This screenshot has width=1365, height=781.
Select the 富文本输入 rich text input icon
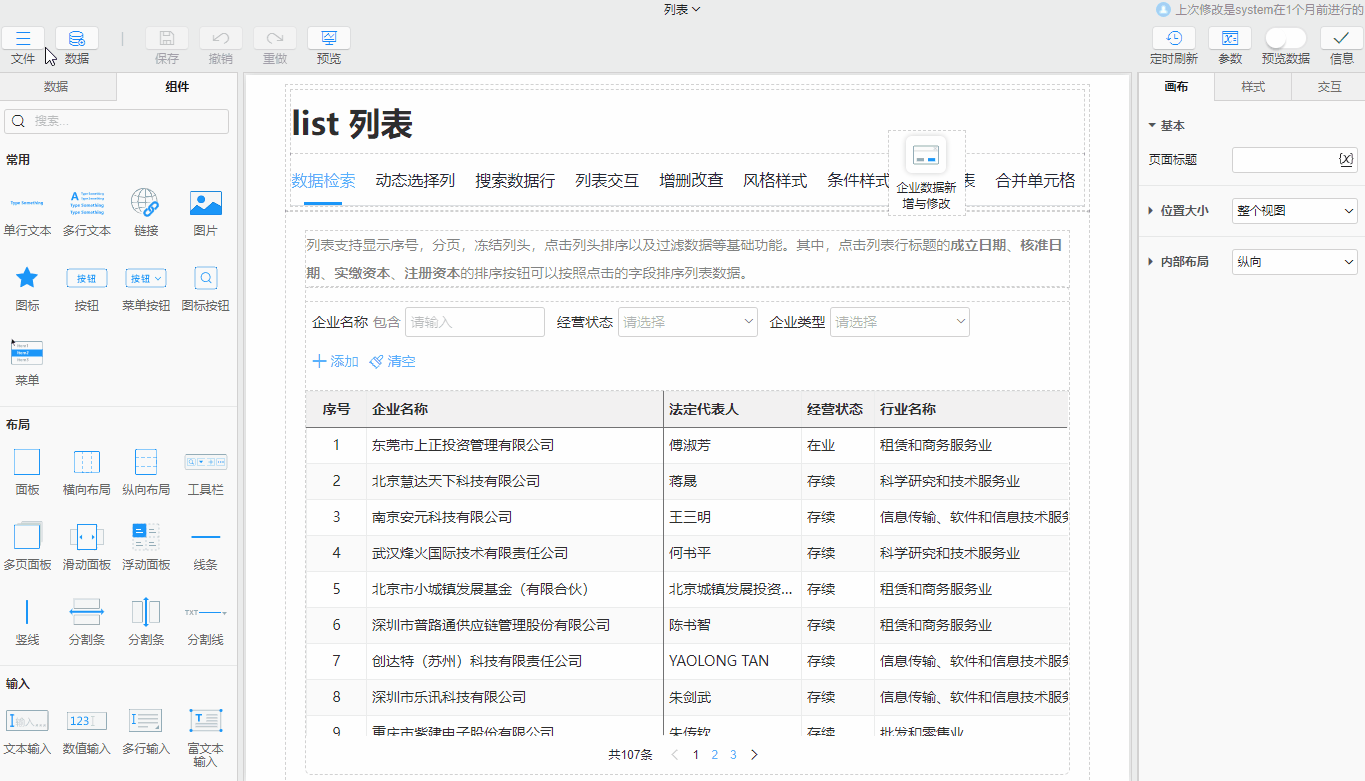[x=205, y=720]
